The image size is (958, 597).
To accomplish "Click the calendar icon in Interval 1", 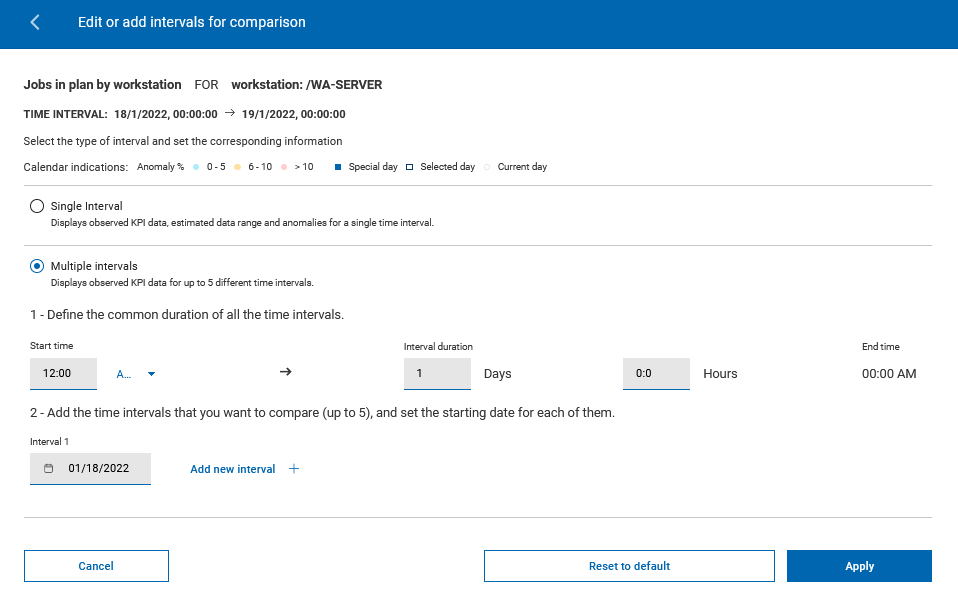I will tap(48, 468).
